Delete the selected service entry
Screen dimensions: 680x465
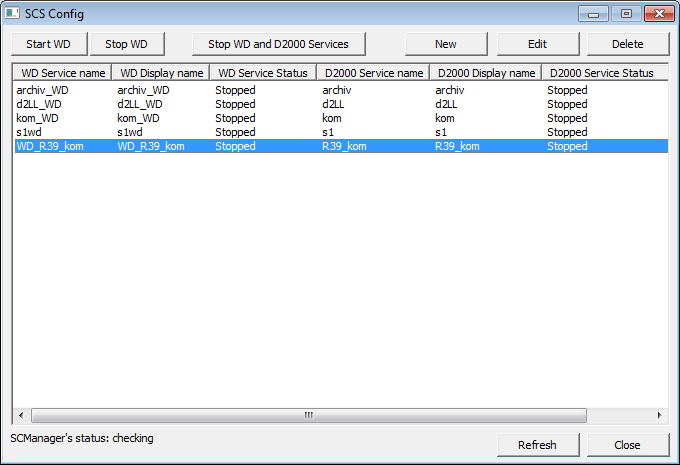tap(628, 44)
